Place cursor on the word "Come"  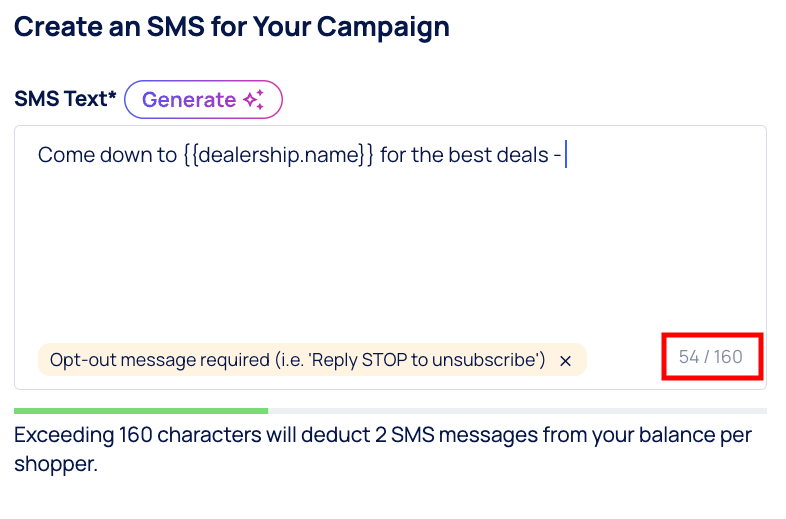coord(61,156)
